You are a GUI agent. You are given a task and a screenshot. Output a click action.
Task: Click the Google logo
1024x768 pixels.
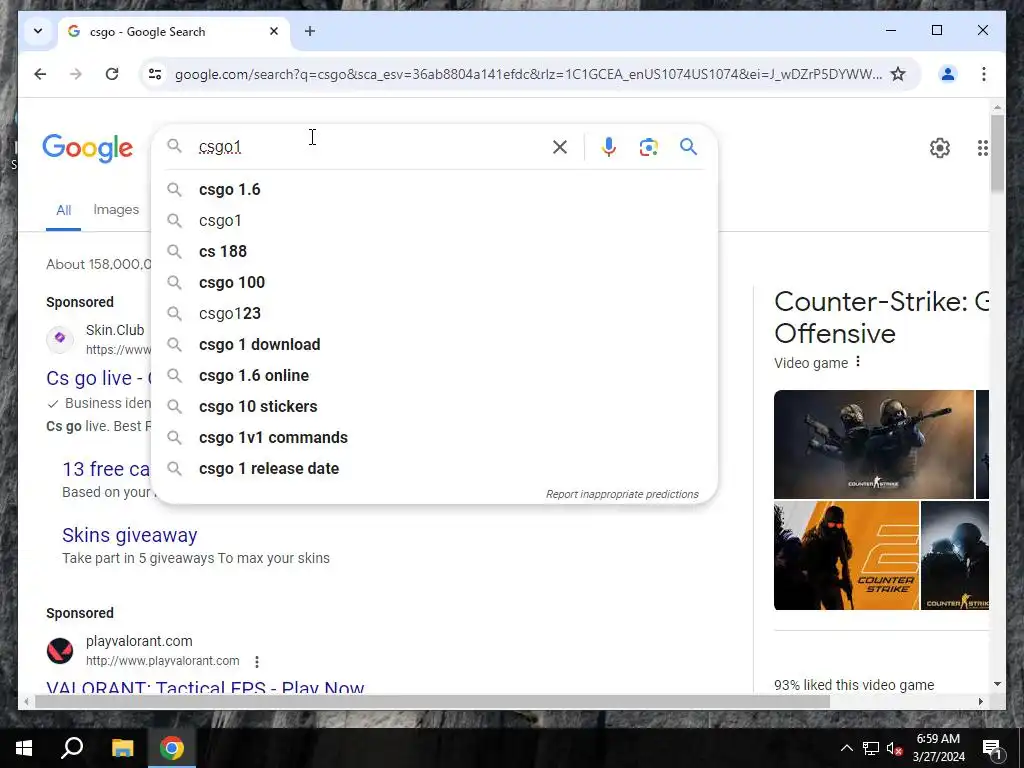pyautogui.click(x=88, y=148)
